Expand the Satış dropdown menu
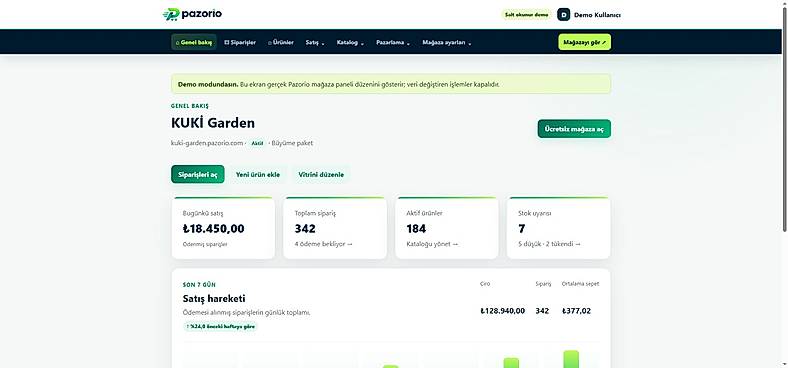Viewport: 788px width, 368px height. click(x=315, y=43)
